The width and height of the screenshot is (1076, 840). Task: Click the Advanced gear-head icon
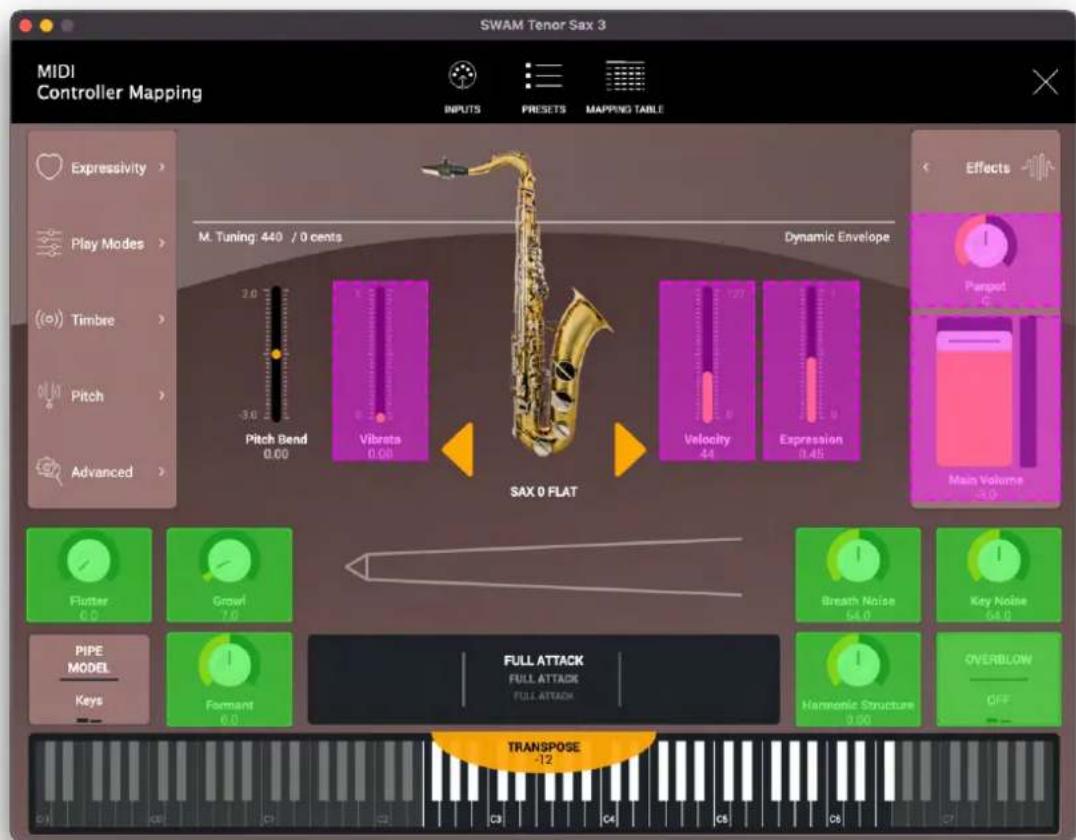tap(49, 470)
